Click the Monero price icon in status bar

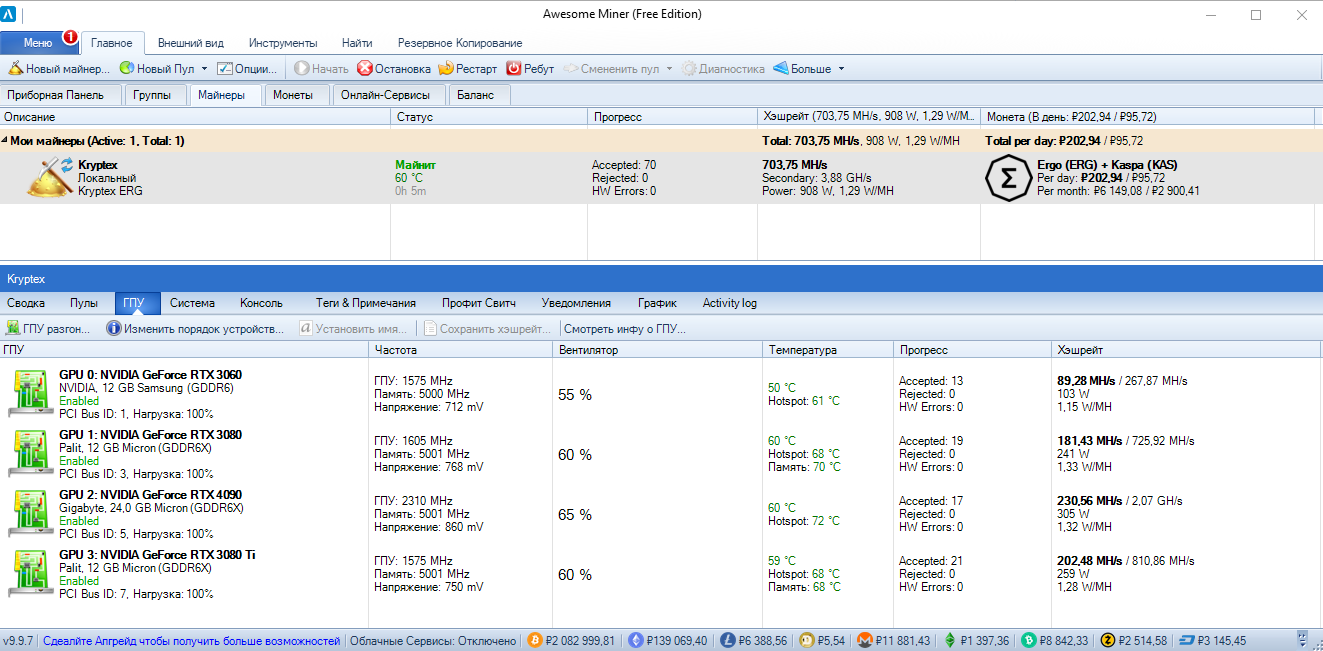tap(867, 640)
